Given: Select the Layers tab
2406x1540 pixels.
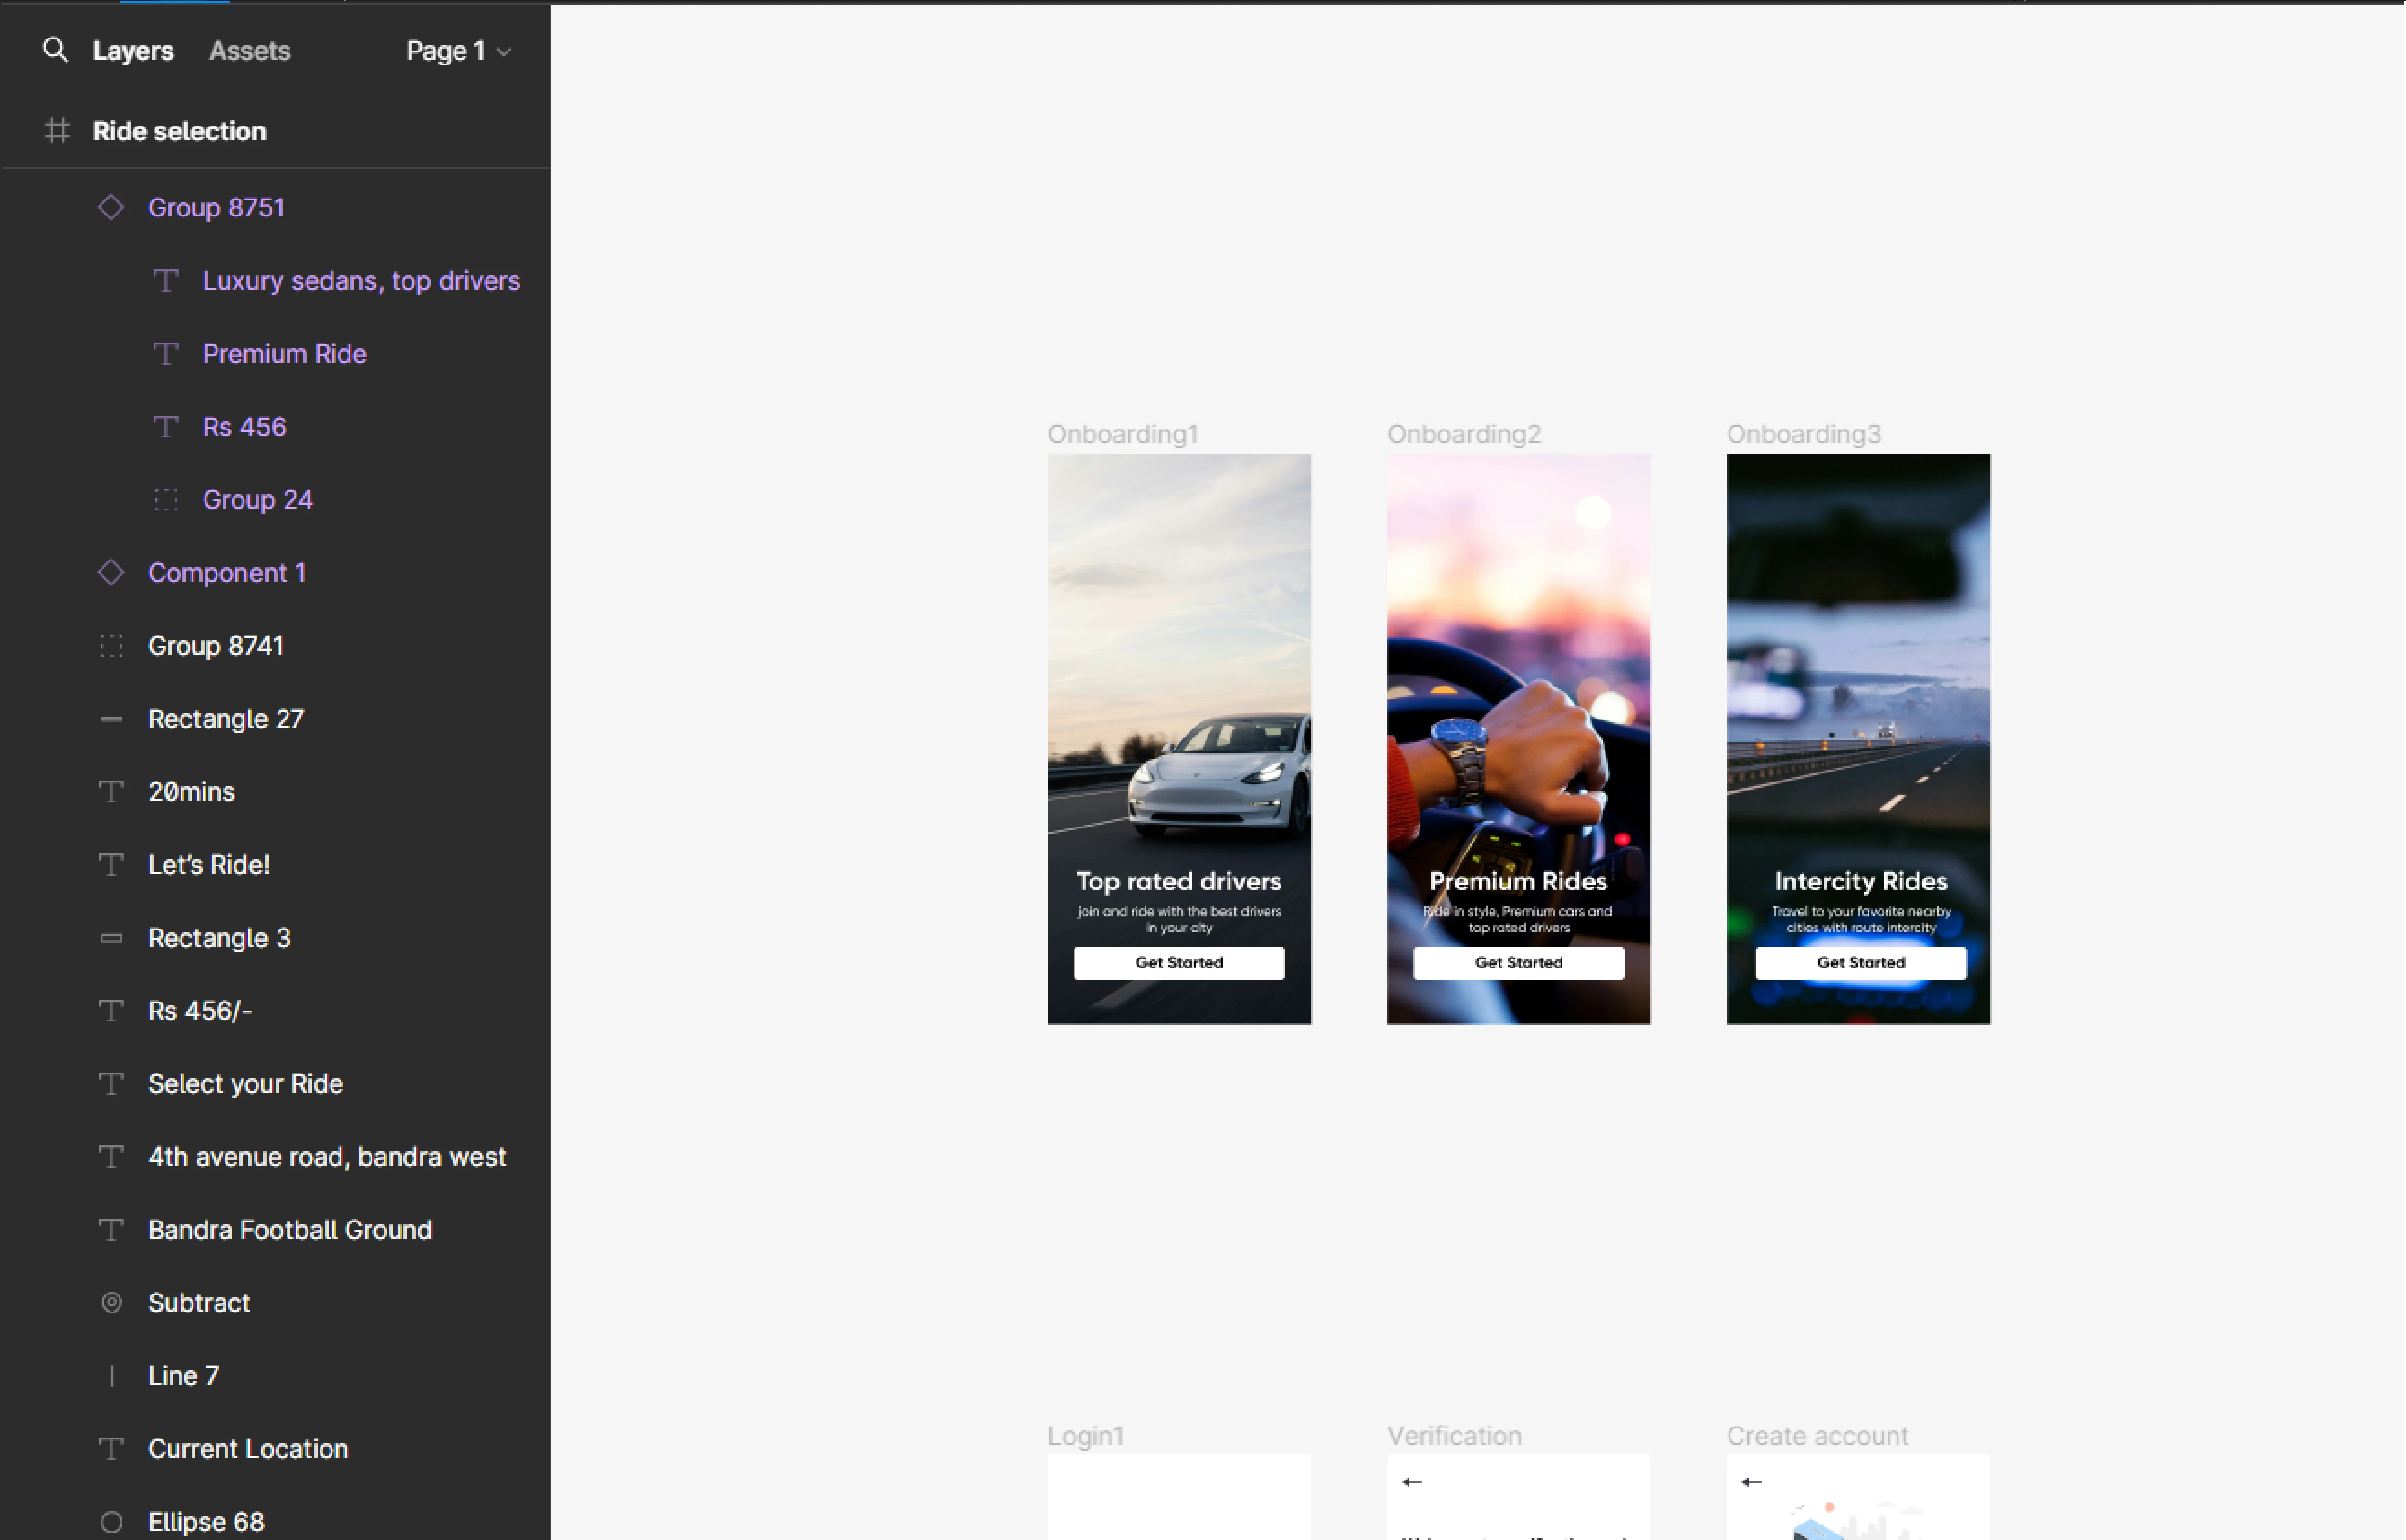Looking at the screenshot, I should (x=132, y=50).
